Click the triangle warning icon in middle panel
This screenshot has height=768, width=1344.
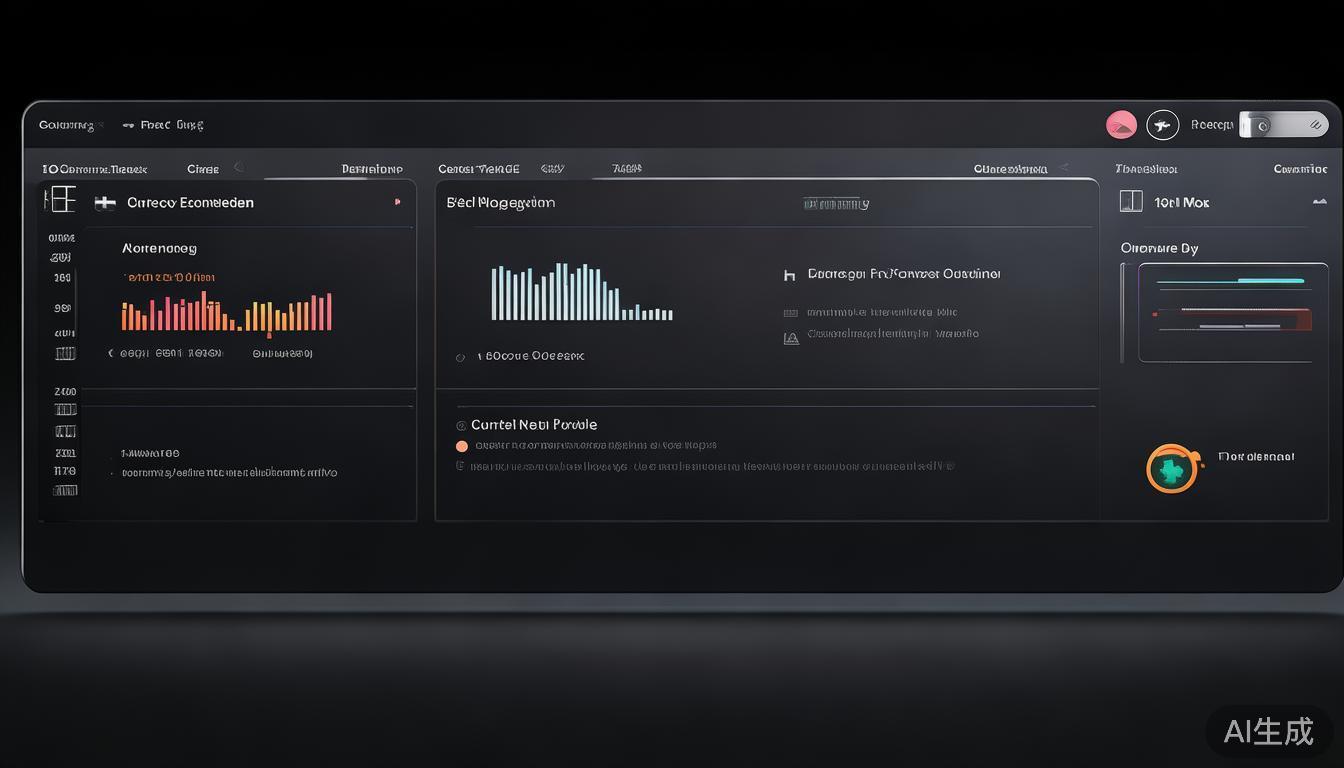pos(791,338)
